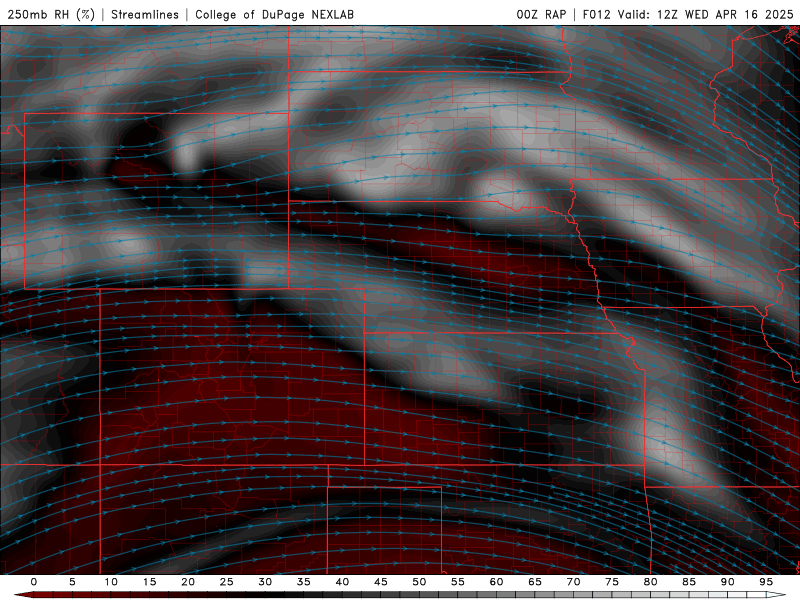Click the "75" colorbar label
Viewport: 800px width, 600px height.
pos(612,582)
